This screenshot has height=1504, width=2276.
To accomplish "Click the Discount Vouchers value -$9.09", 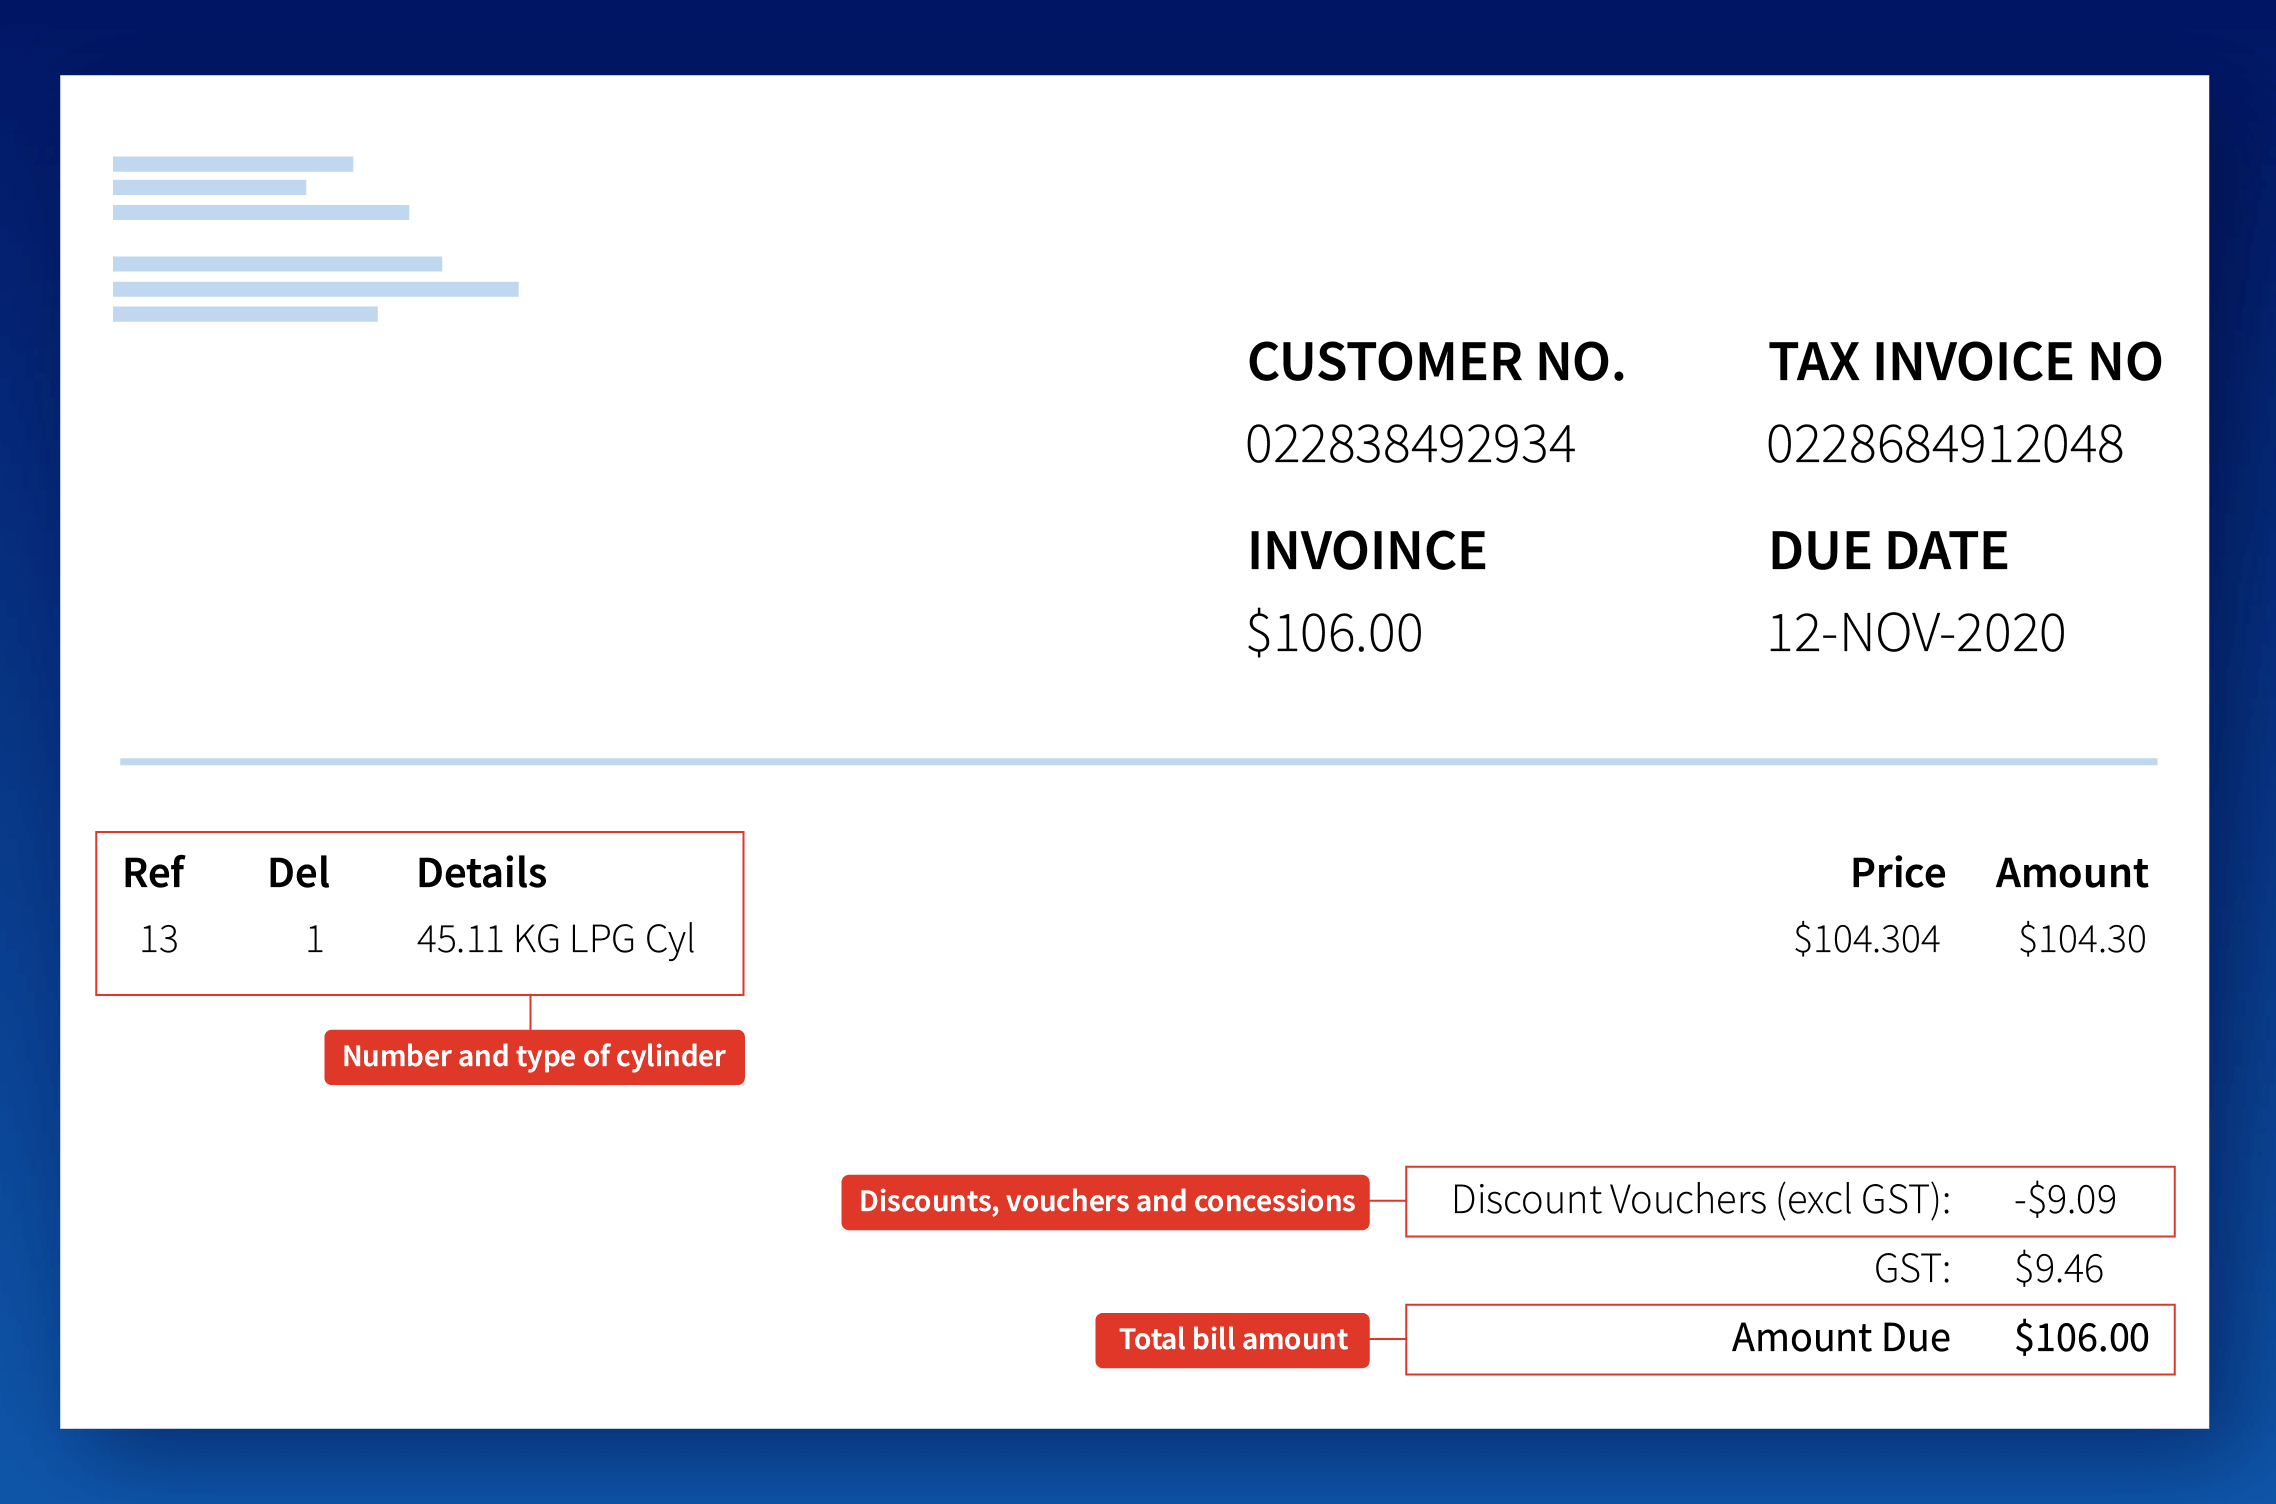I will click(x=2064, y=1200).
